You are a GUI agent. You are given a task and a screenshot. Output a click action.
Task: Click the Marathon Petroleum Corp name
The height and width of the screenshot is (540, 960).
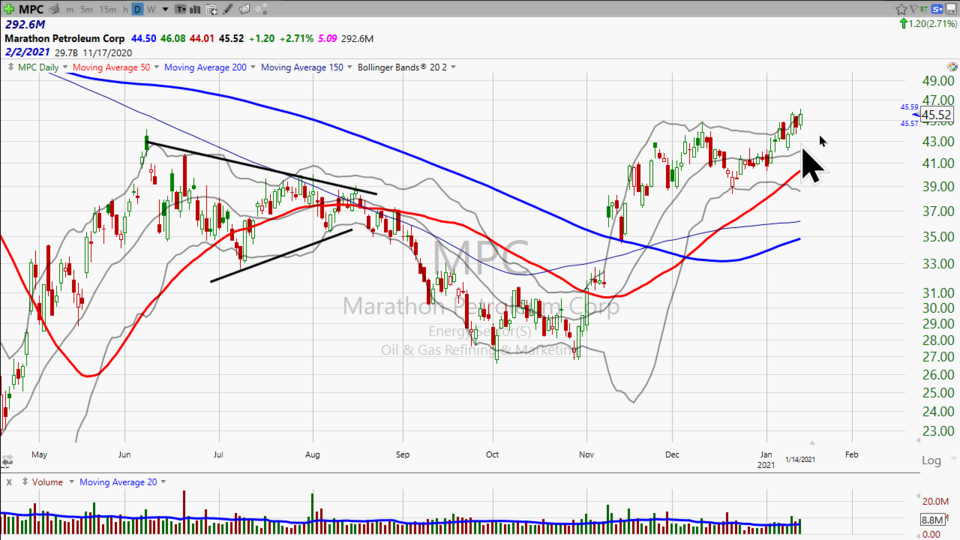click(64, 39)
